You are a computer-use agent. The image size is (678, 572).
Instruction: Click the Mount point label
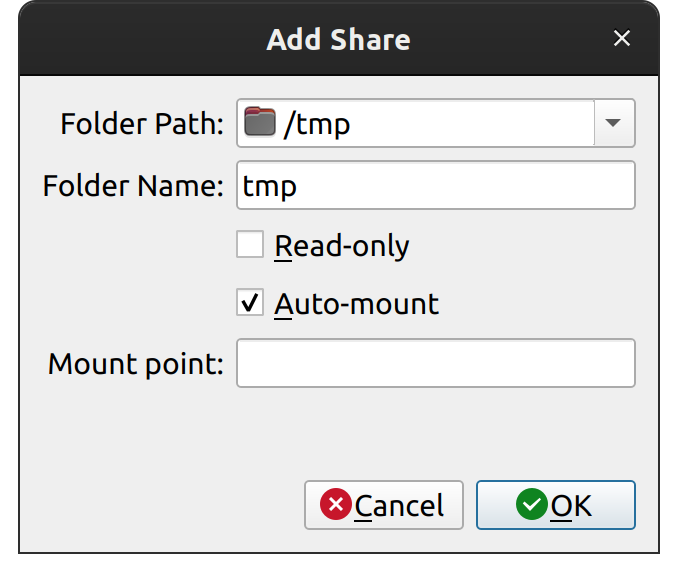coord(136,363)
